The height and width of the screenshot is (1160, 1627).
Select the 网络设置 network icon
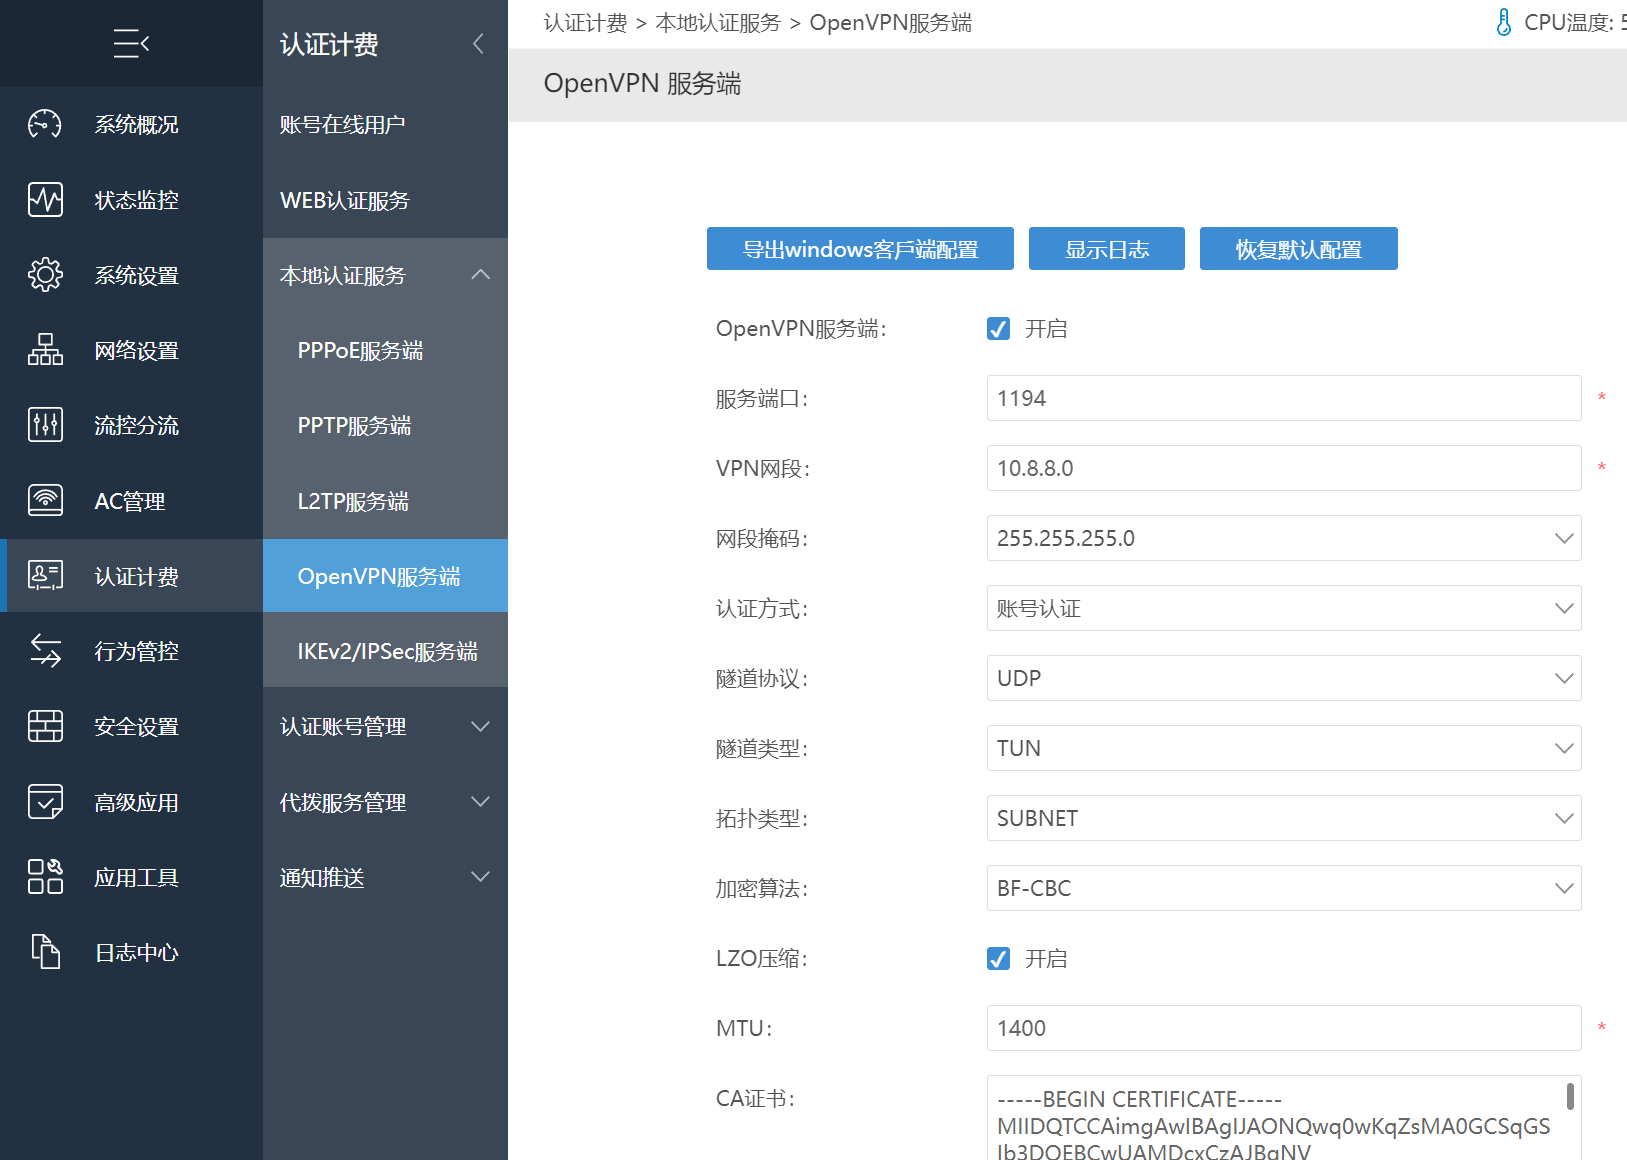point(45,350)
